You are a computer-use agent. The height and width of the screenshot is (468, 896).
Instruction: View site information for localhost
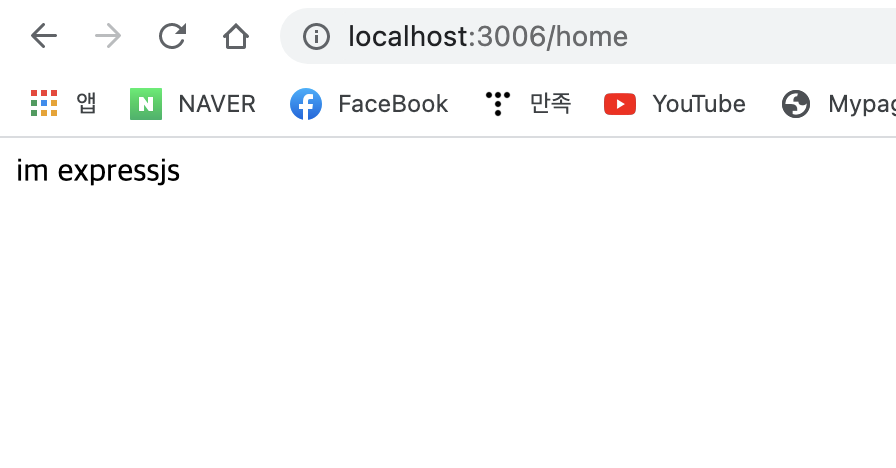316,37
